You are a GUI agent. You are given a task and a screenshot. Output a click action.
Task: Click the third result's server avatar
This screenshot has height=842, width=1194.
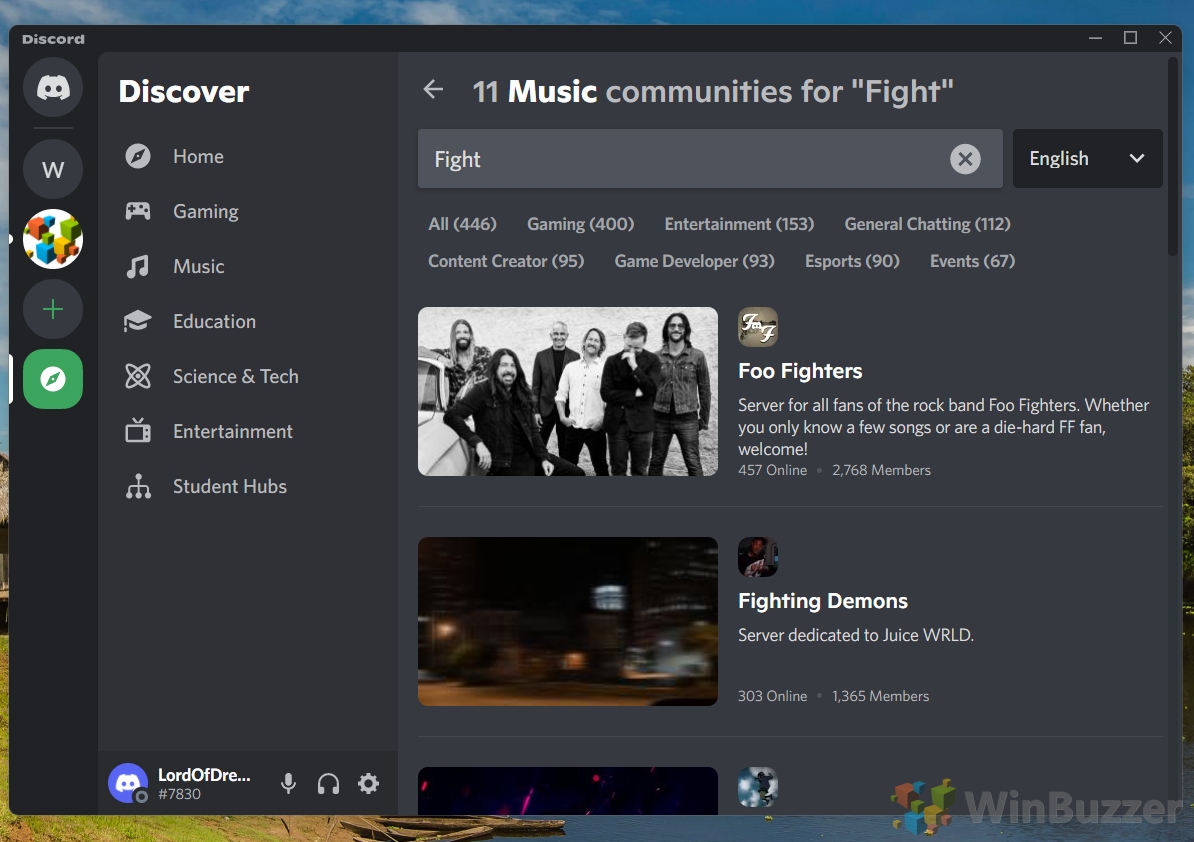[758, 787]
